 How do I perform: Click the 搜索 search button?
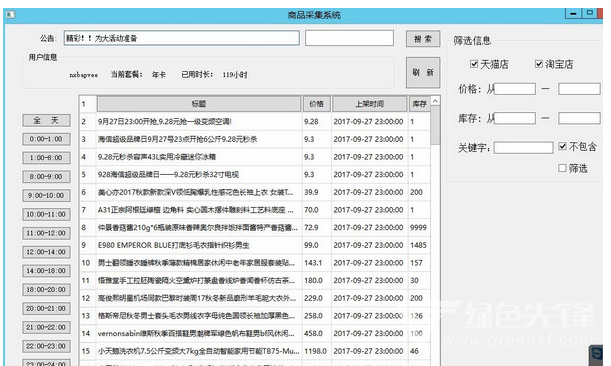point(423,39)
